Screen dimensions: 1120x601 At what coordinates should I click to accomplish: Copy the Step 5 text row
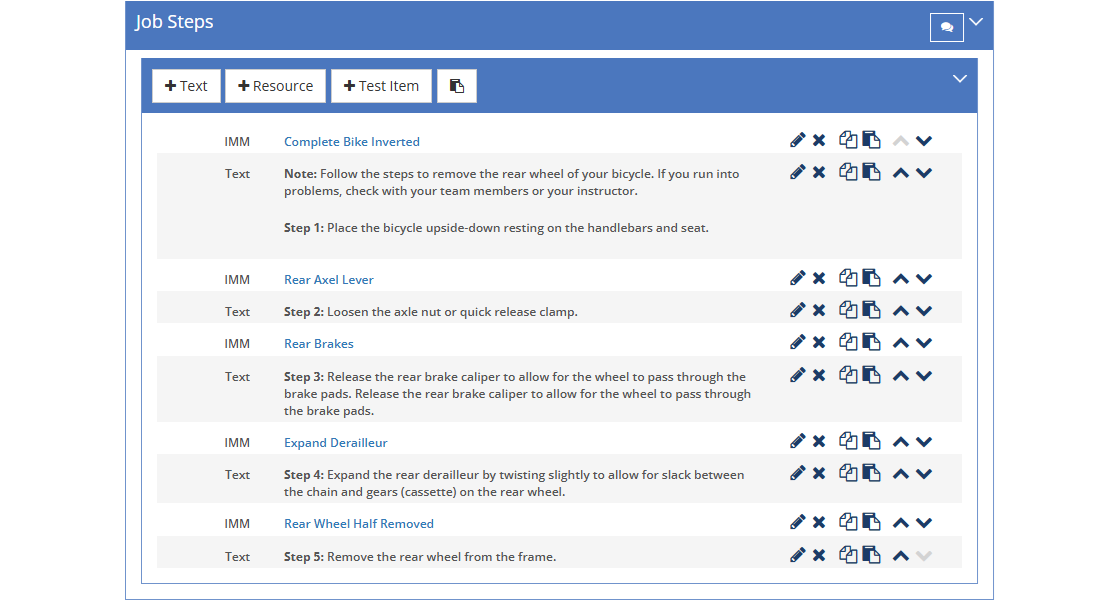pos(848,555)
